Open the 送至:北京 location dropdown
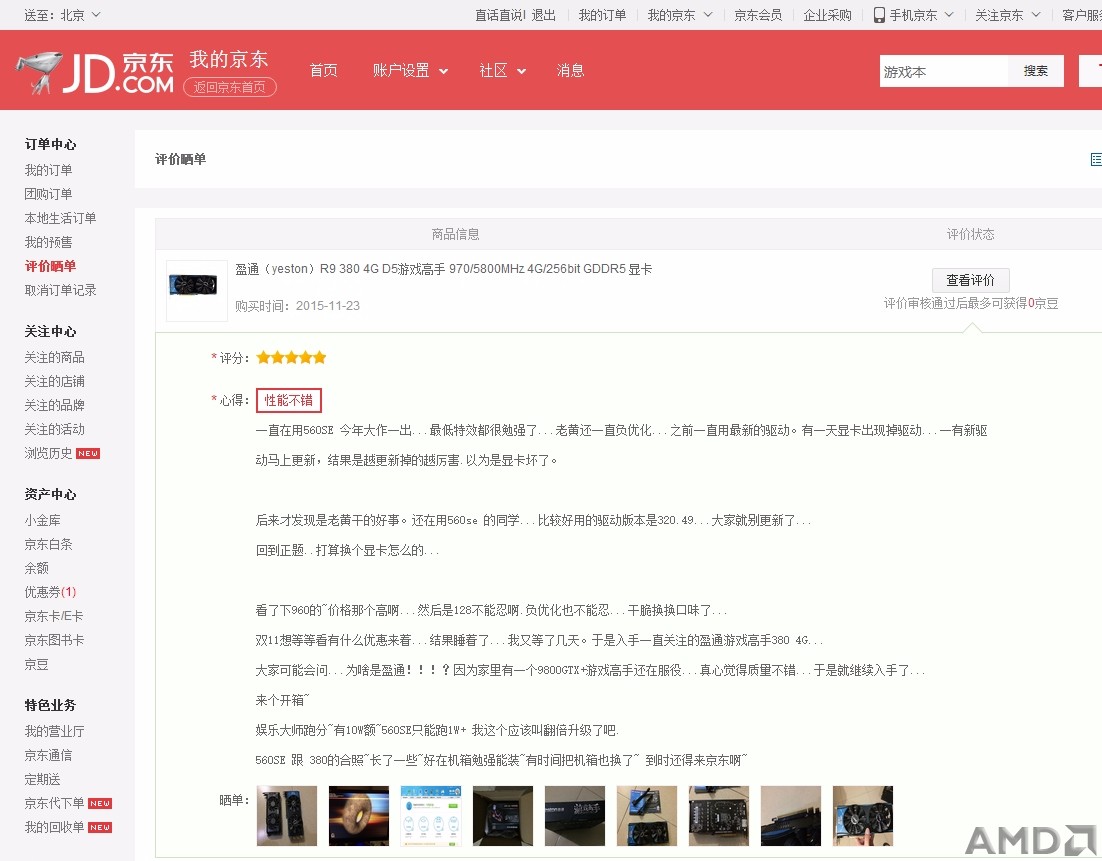1102x861 pixels. [x=62, y=15]
